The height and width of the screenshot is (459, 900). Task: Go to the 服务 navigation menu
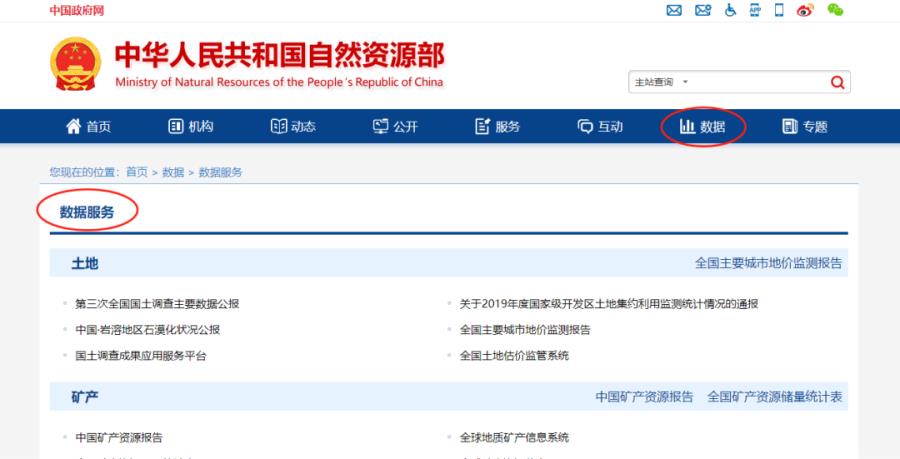click(498, 126)
